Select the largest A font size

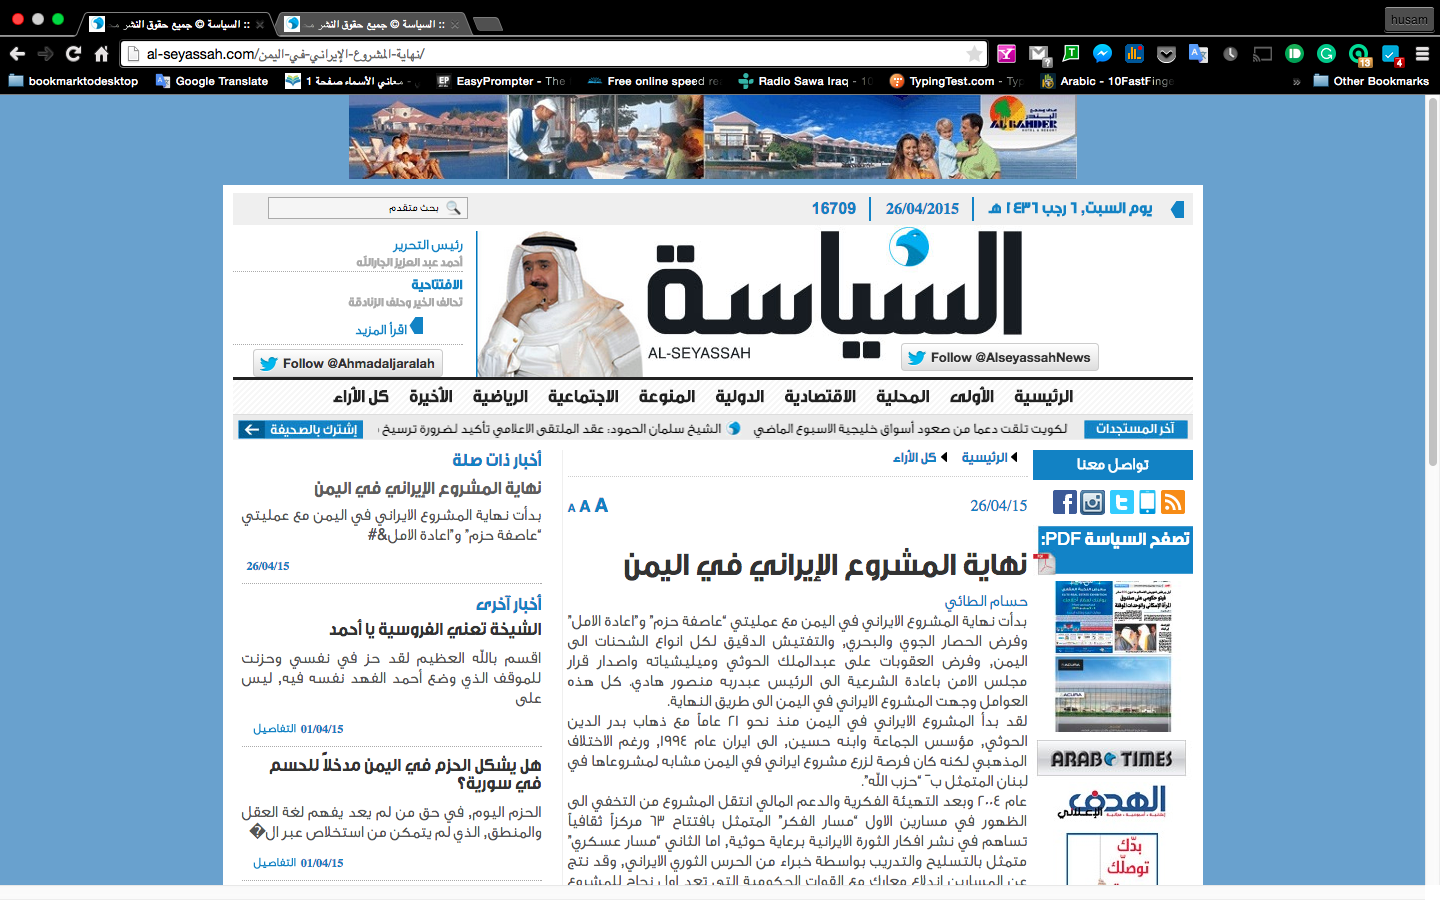tap(601, 505)
